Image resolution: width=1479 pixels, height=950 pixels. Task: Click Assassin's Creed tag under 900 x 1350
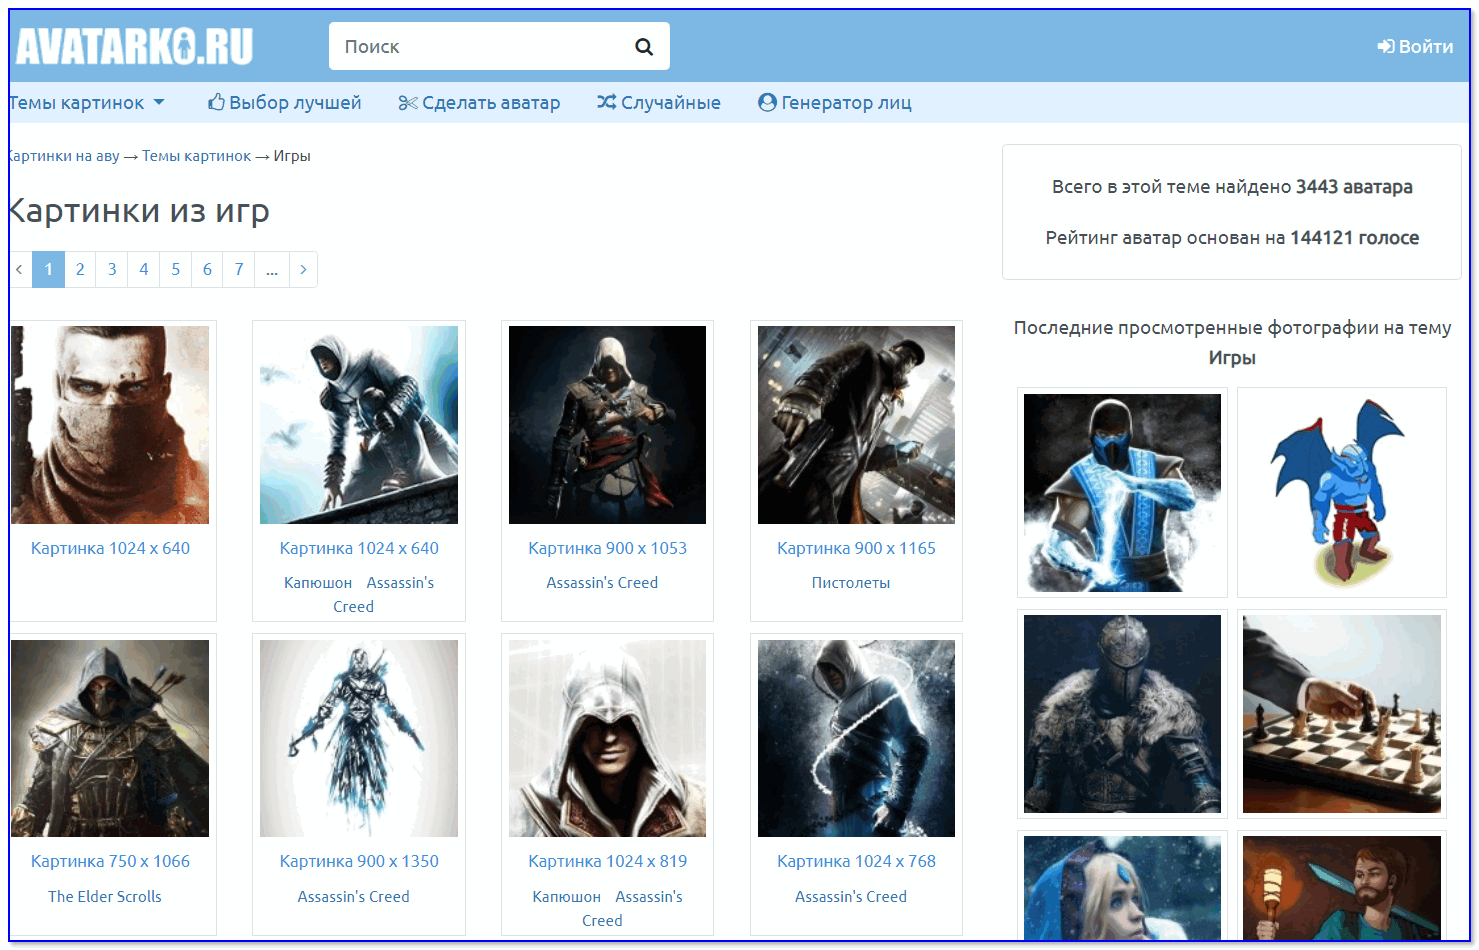[353, 897]
